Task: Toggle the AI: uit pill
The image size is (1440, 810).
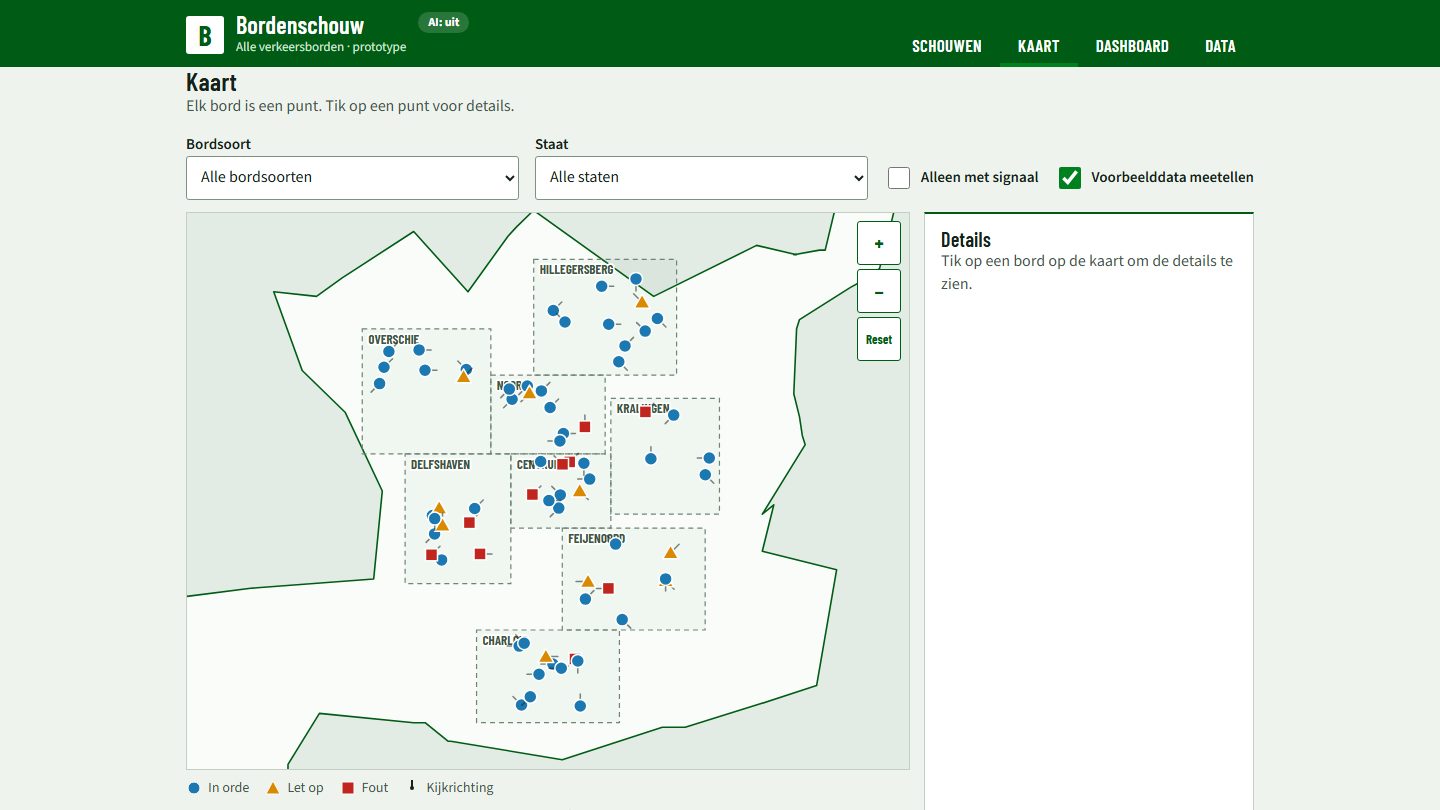Action: point(443,22)
